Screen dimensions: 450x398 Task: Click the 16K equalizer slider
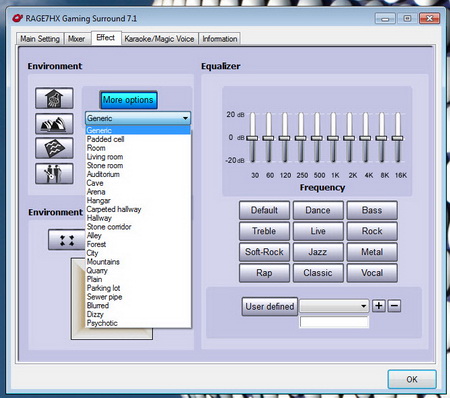pyautogui.click(x=397, y=138)
